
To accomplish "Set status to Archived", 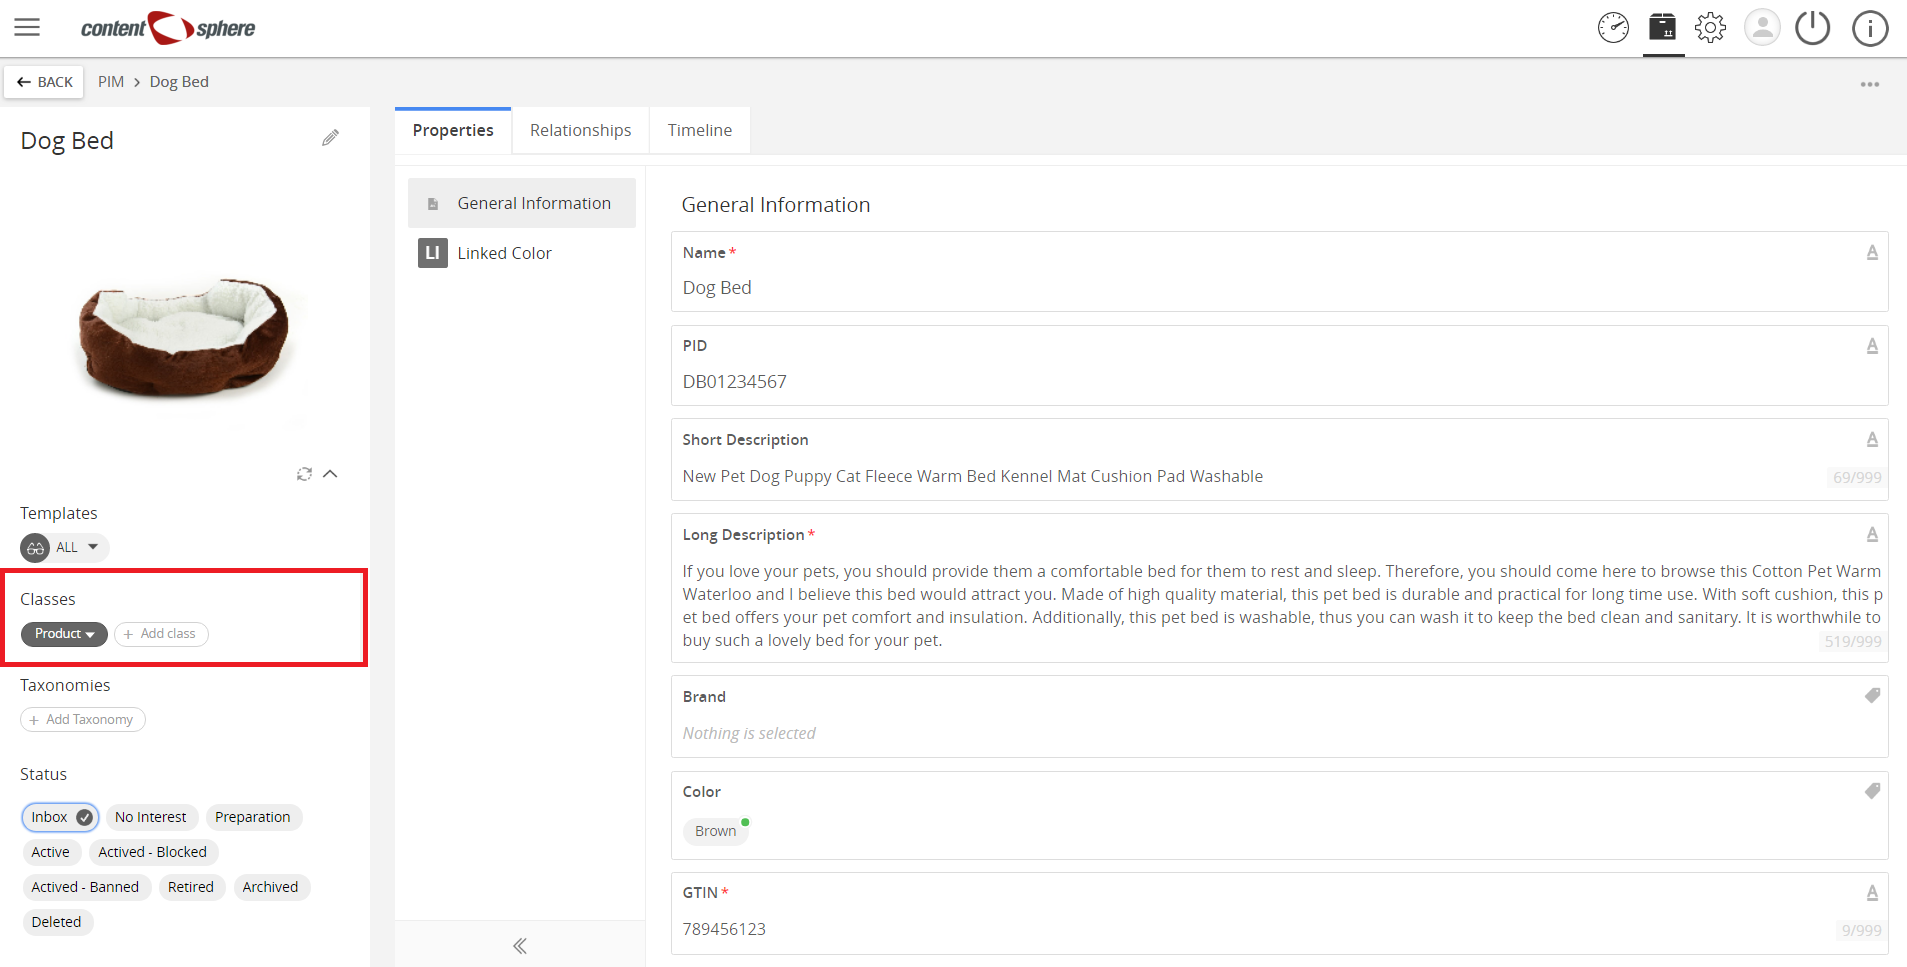I will coord(270,887).
